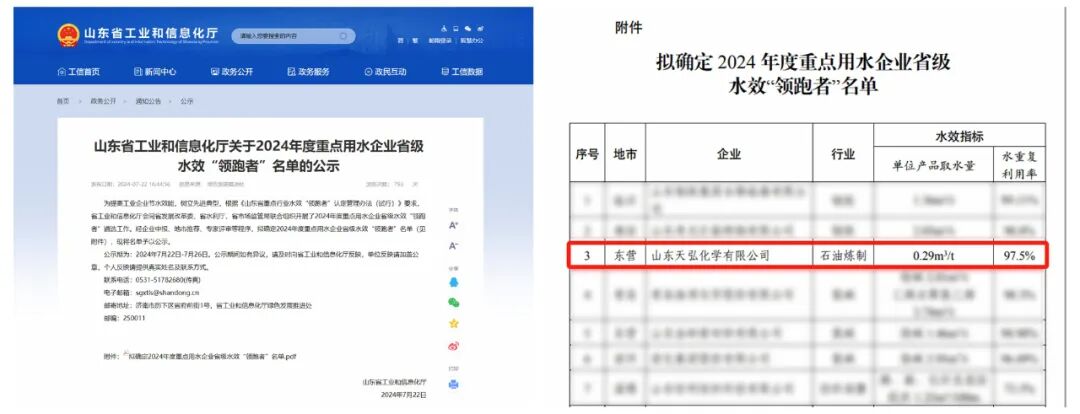Go to 首页 in the breadcrumb
The image size is (1080, 414).
(x=63, y=101)
